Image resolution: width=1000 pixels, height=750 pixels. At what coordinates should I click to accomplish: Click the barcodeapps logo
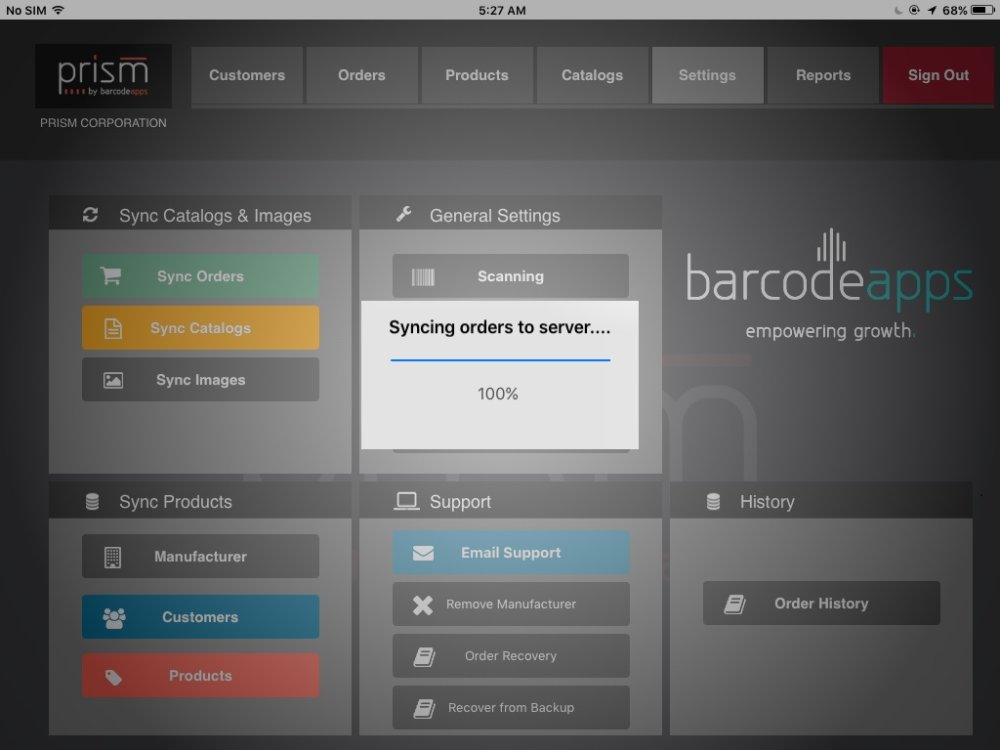(x=829, y=271)
